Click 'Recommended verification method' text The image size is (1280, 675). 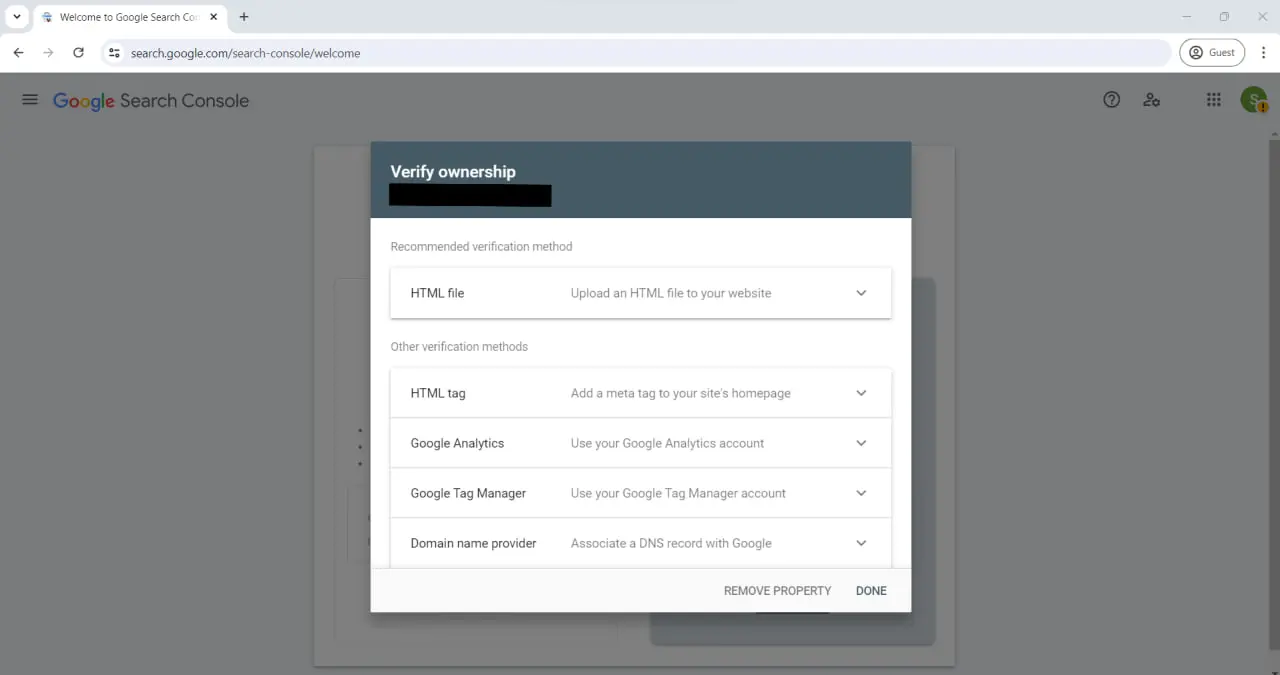481,246
